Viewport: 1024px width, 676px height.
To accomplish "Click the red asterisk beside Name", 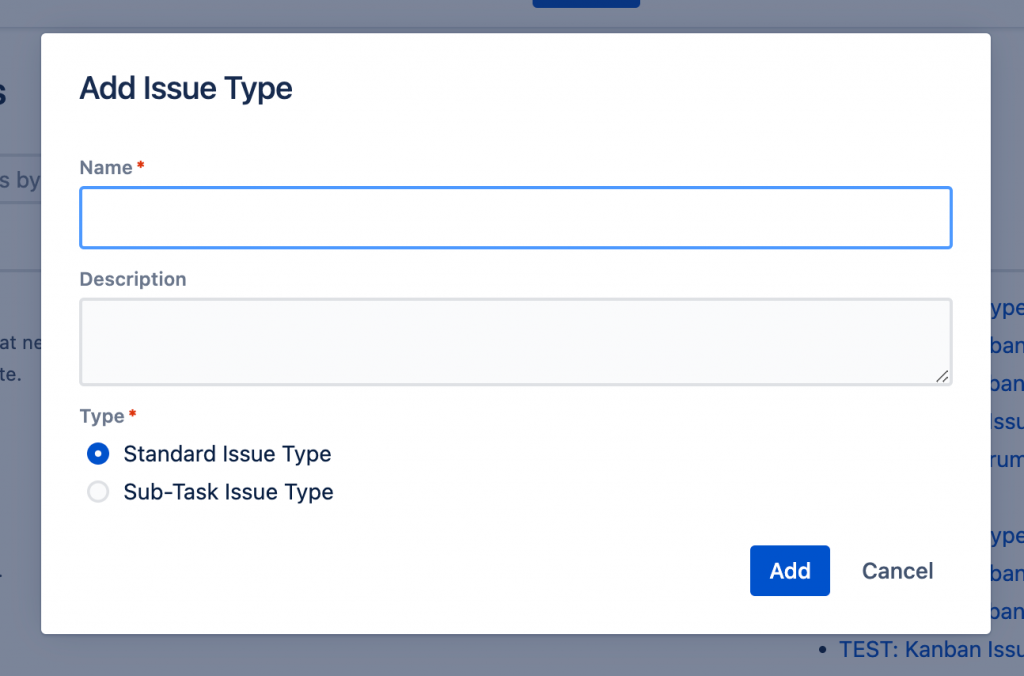I will click(141, 166).
